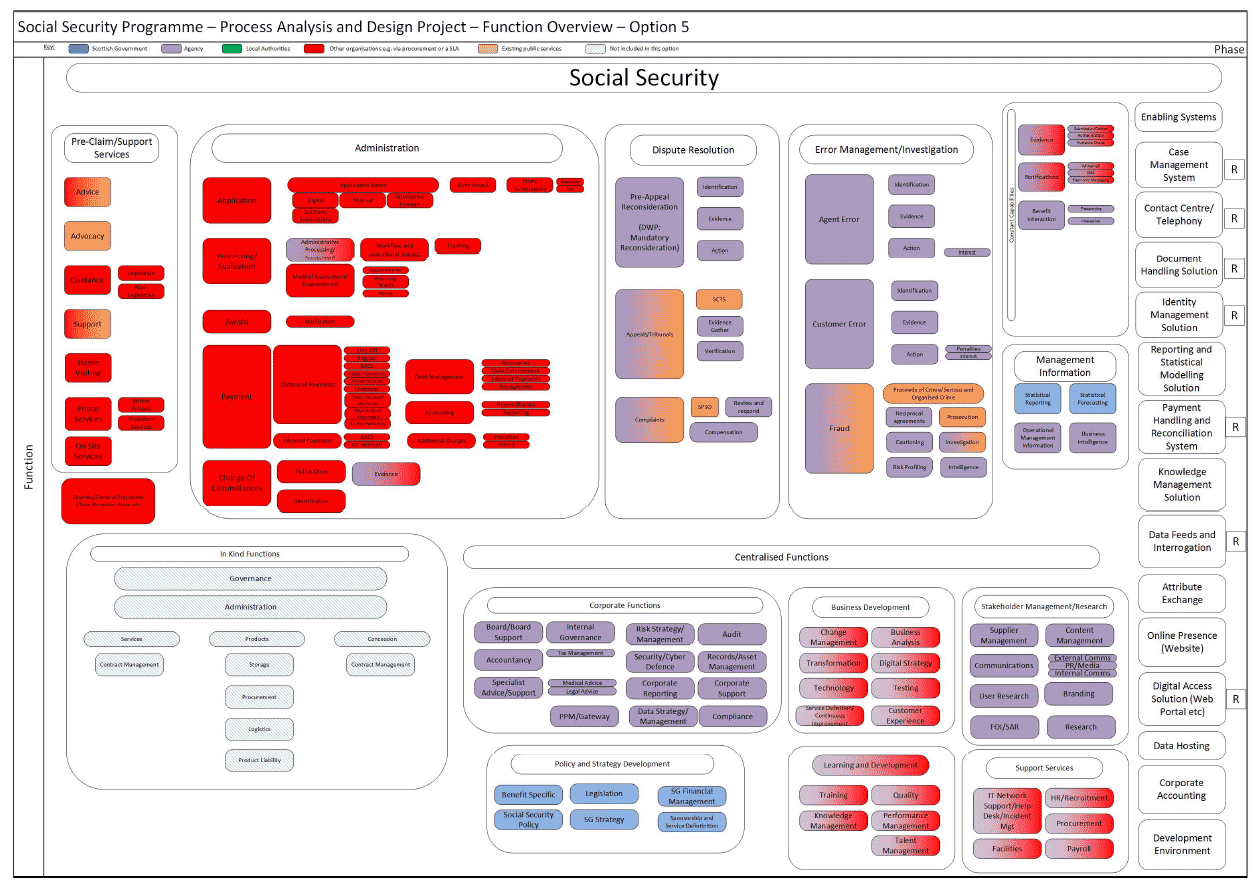Select the Advocacy box
The height and width of the screenshot is (891, 1260).
[88, 236]
